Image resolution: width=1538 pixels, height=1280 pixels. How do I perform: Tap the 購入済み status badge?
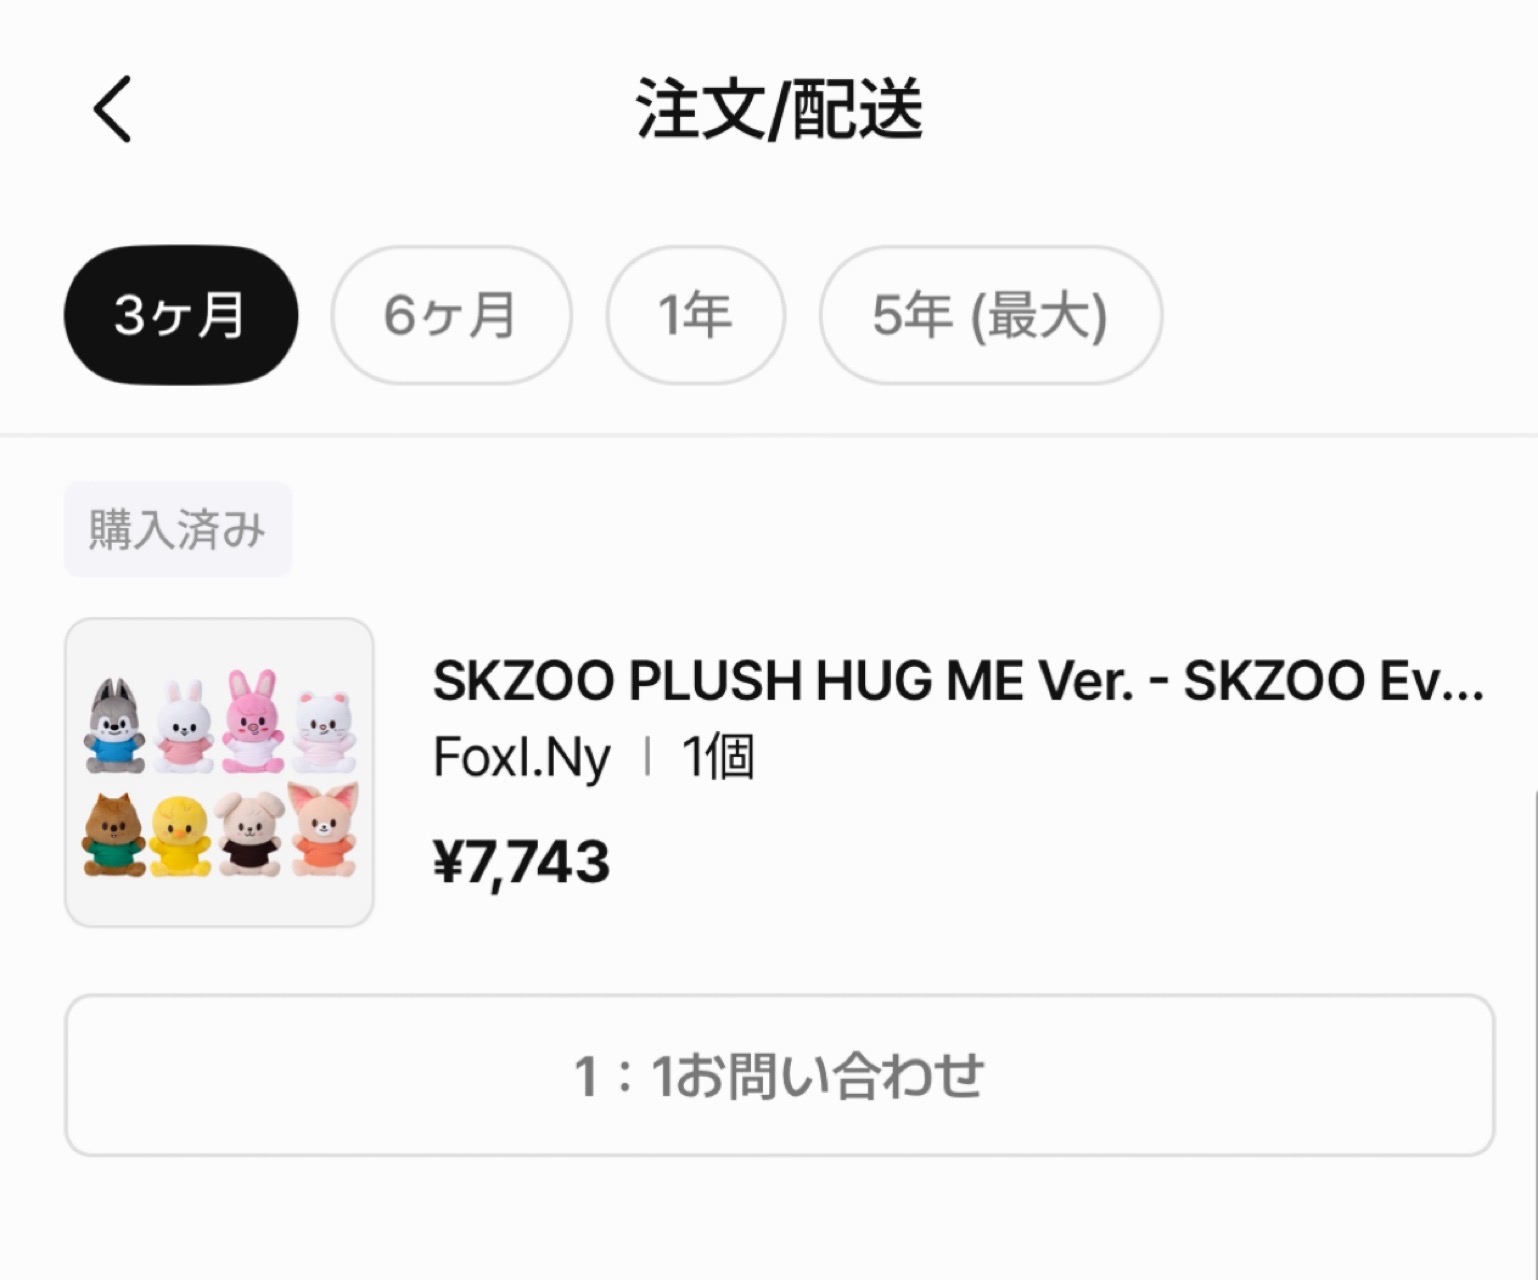[178, 529]
